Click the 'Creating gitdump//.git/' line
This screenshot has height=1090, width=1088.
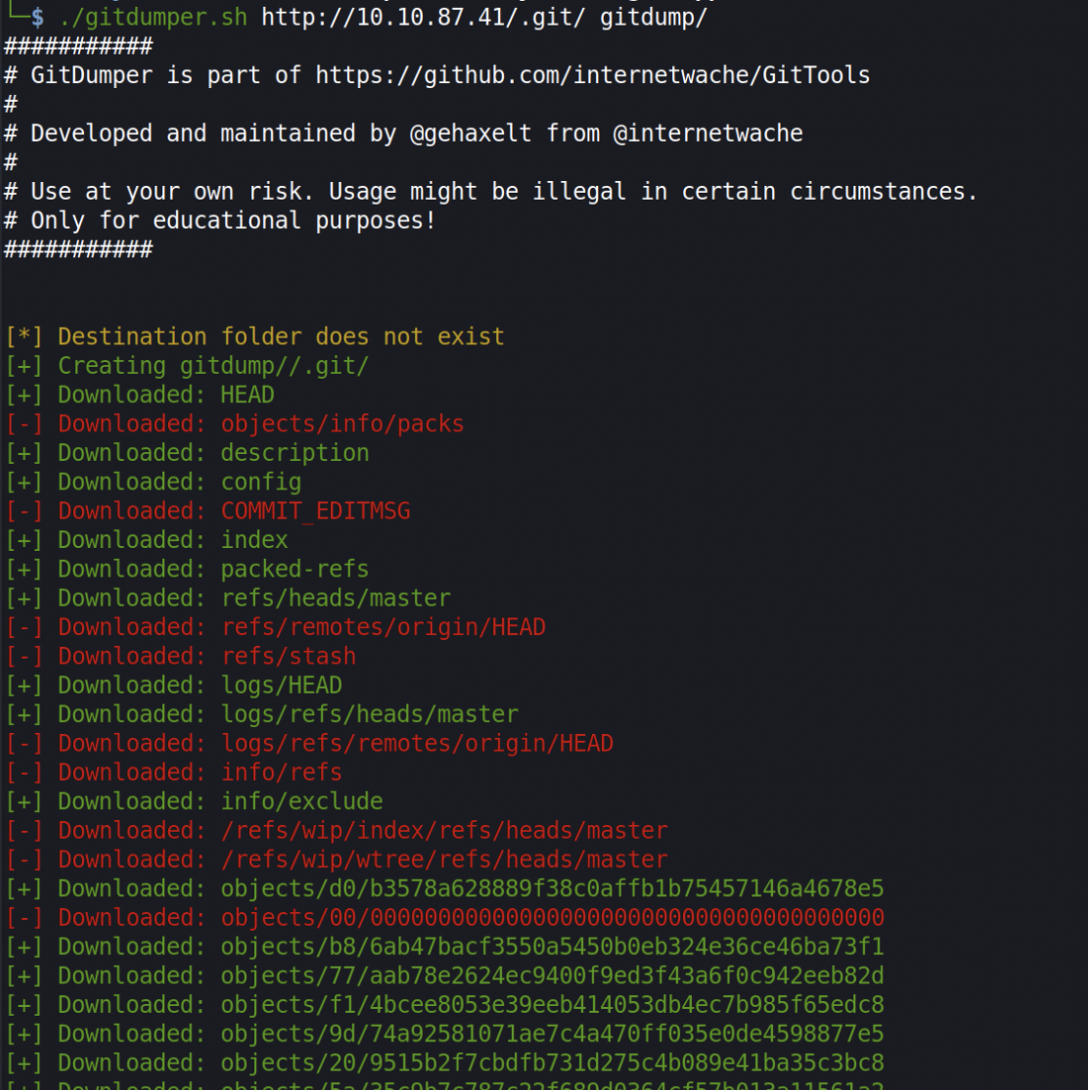point(187,366)
